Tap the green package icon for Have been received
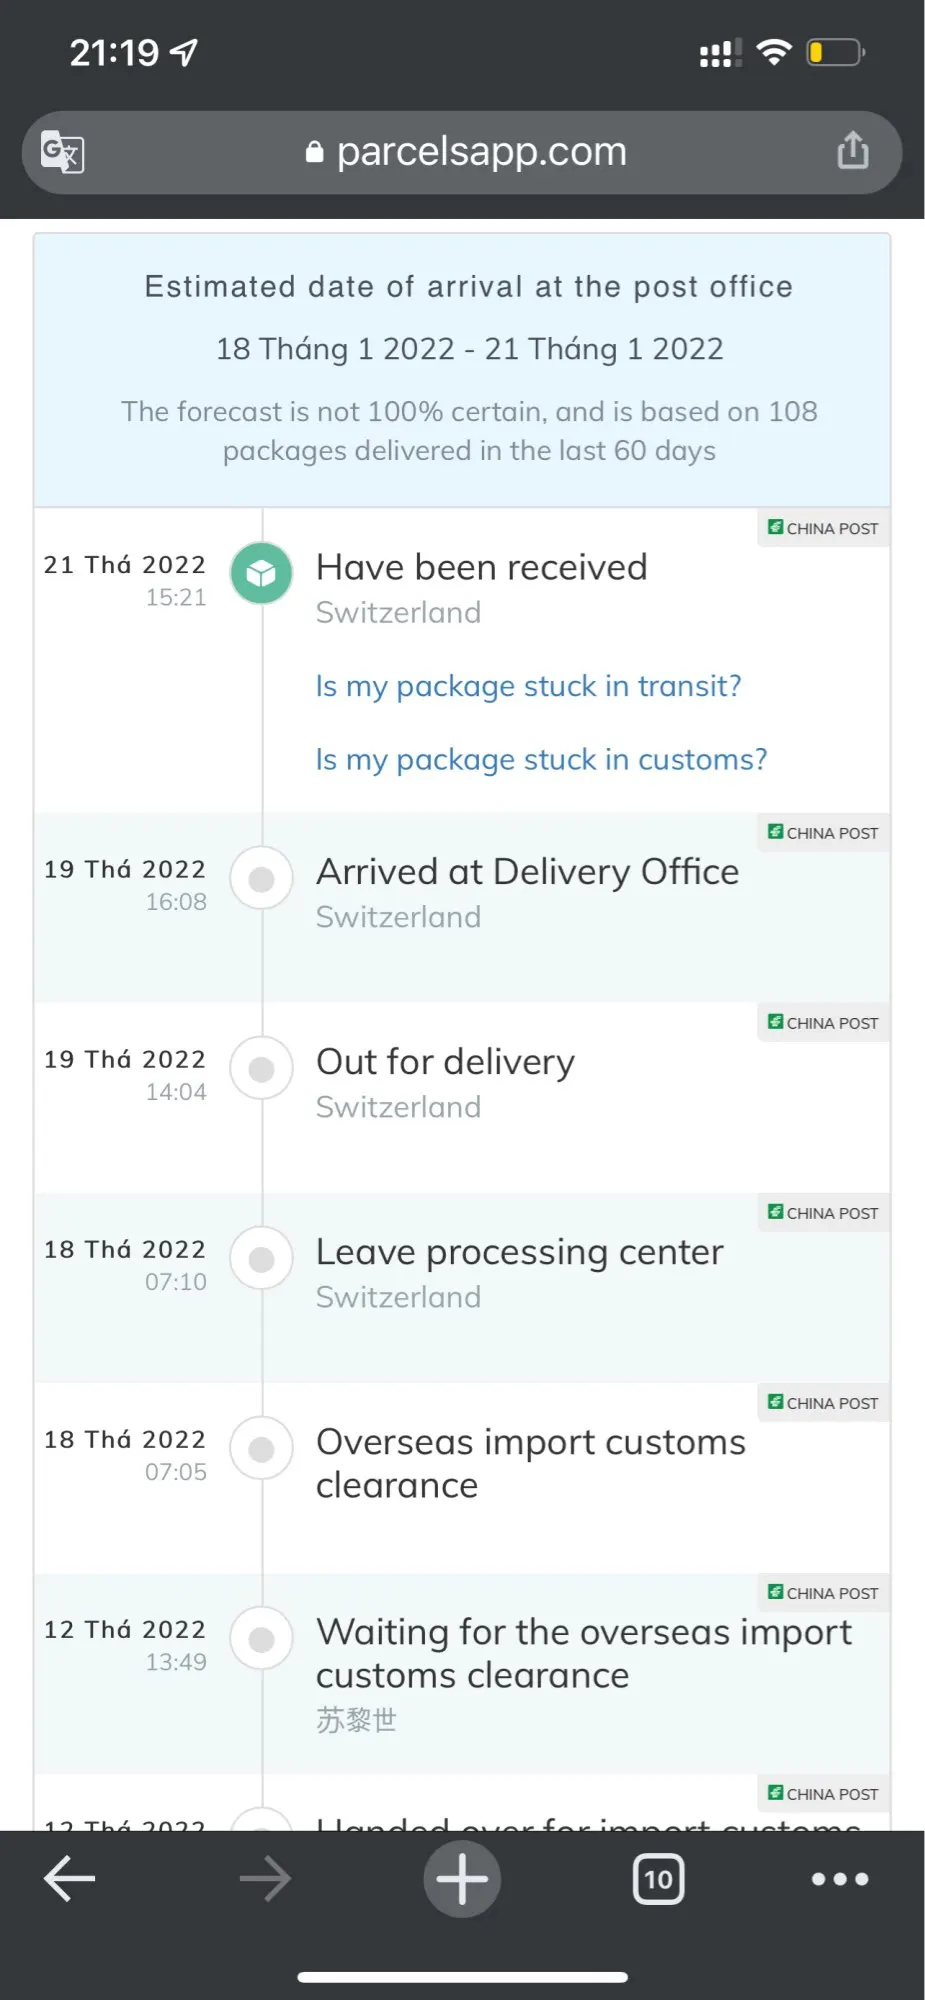925x2000 pixels. click(261, 573)
